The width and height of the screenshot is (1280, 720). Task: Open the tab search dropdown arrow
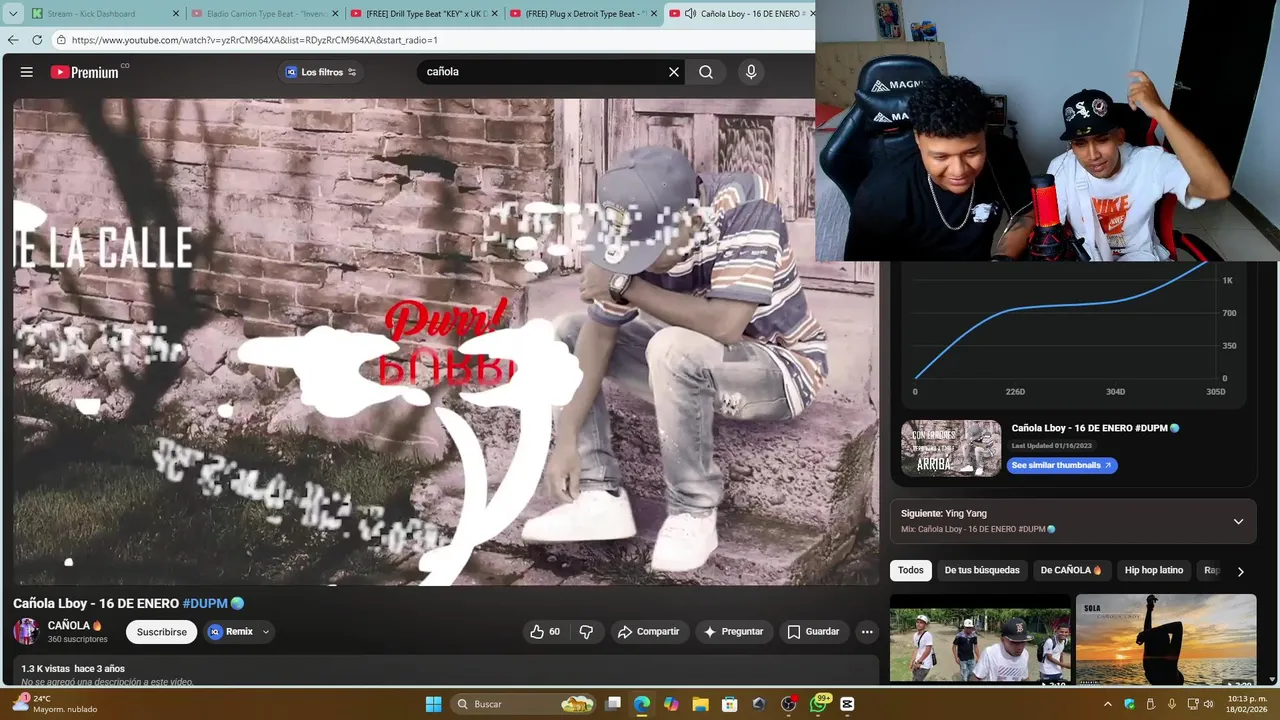[x=13, y=14]
